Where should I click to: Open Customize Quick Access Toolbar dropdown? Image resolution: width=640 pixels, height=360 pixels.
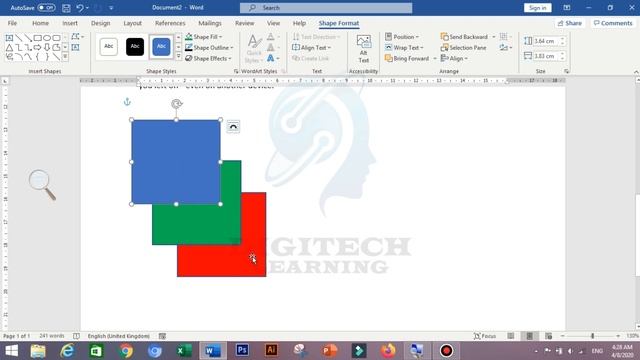(111, 8)
